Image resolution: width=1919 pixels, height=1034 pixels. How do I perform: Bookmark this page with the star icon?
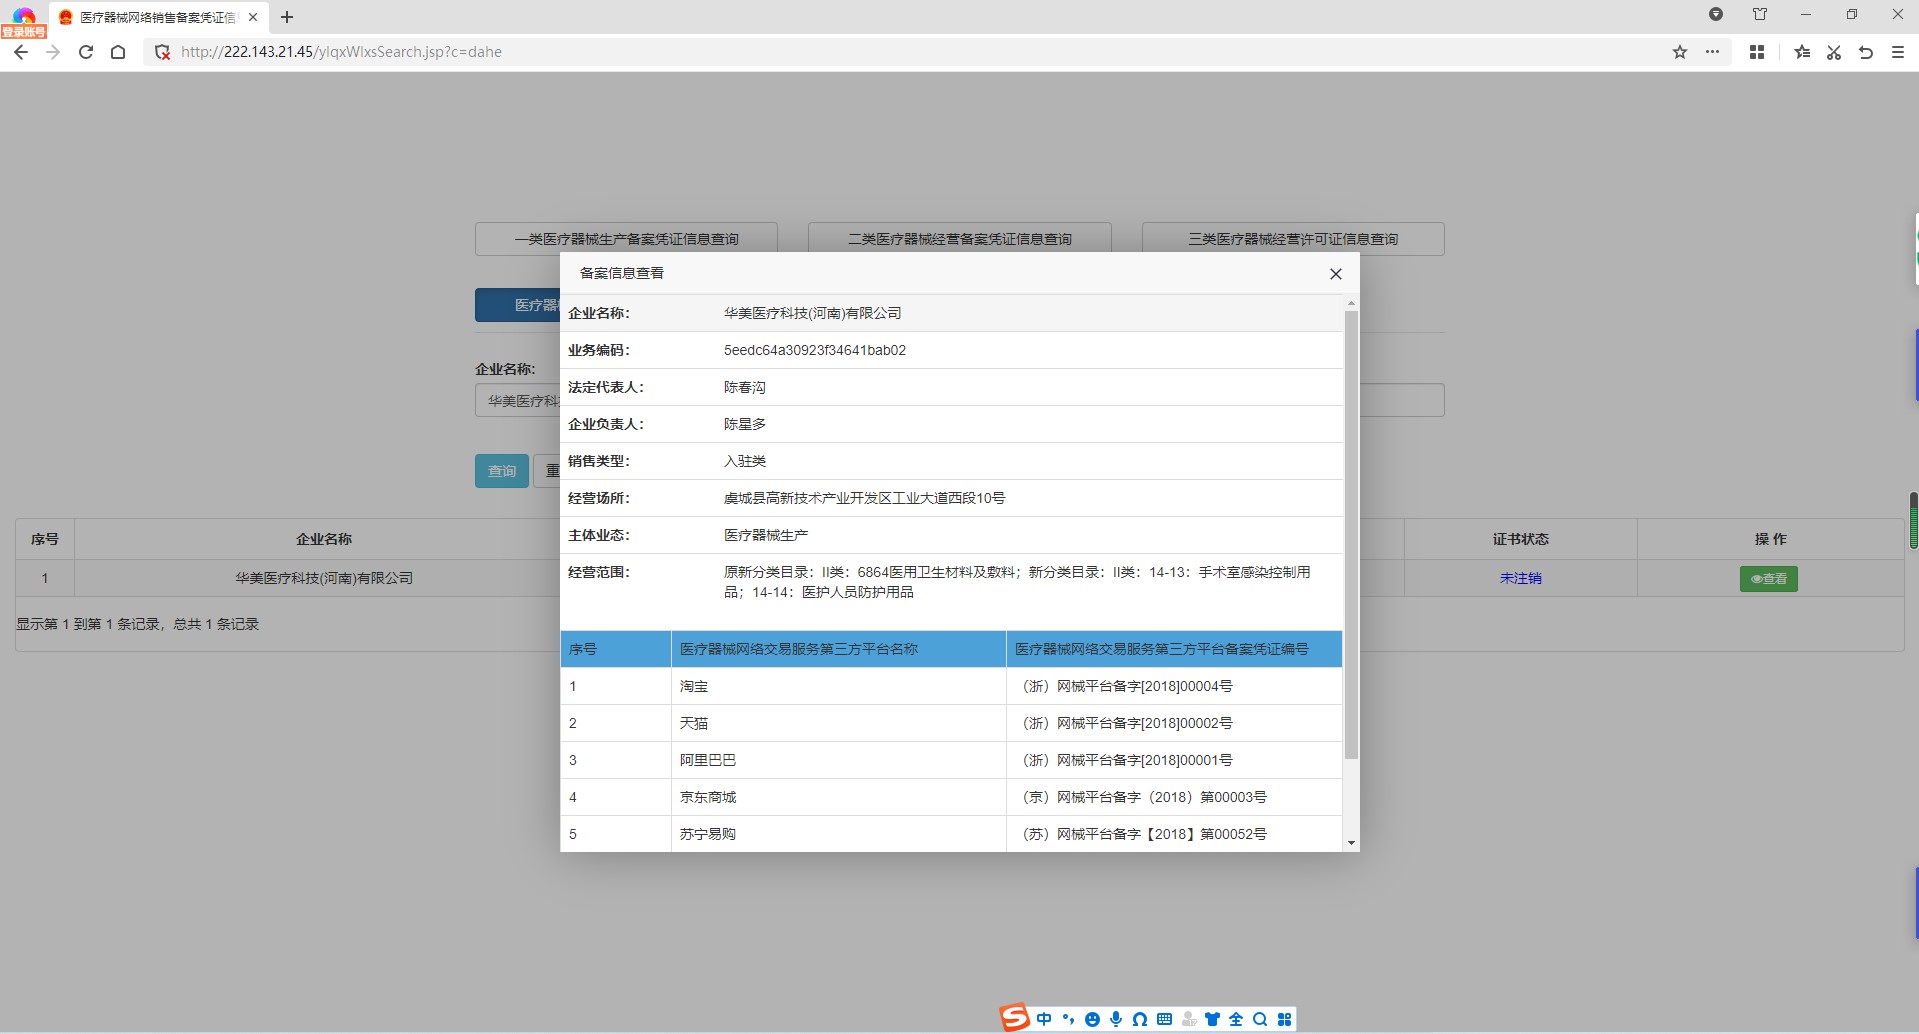pyautogui.click(x=1680, y=52)
